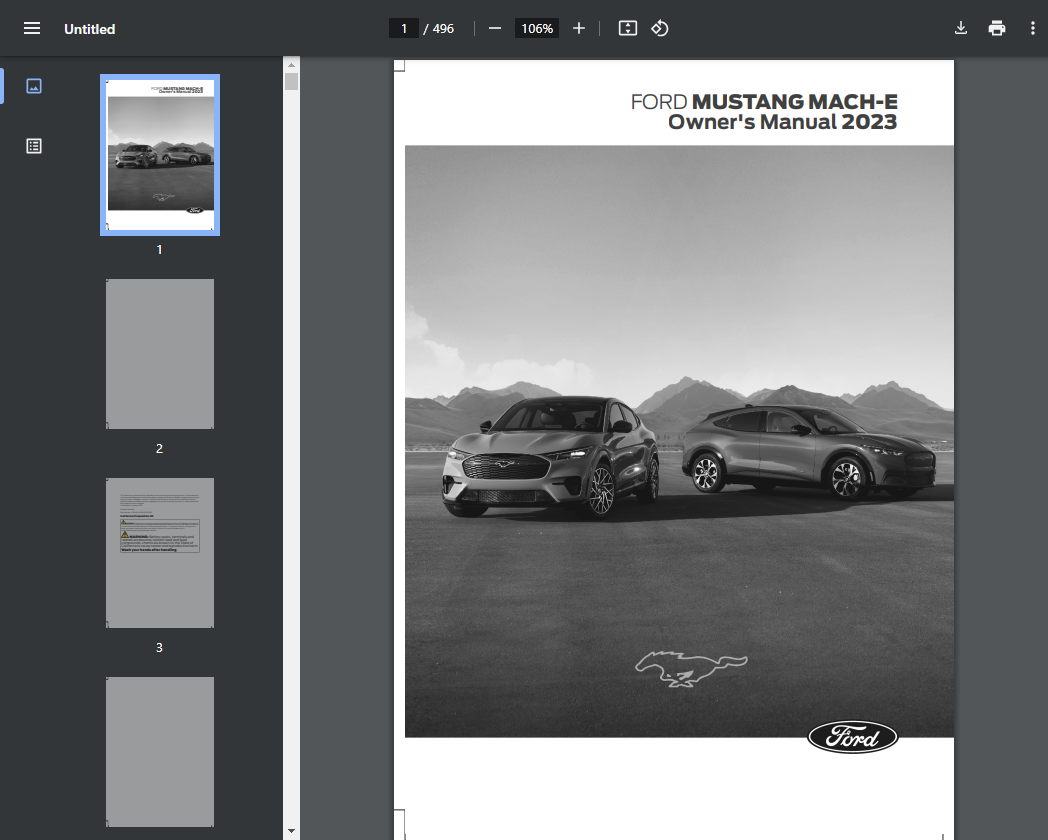Open the page 2 blank thumbnail
This screenshot has width=1048, height=840.
[x=160, y=354]
